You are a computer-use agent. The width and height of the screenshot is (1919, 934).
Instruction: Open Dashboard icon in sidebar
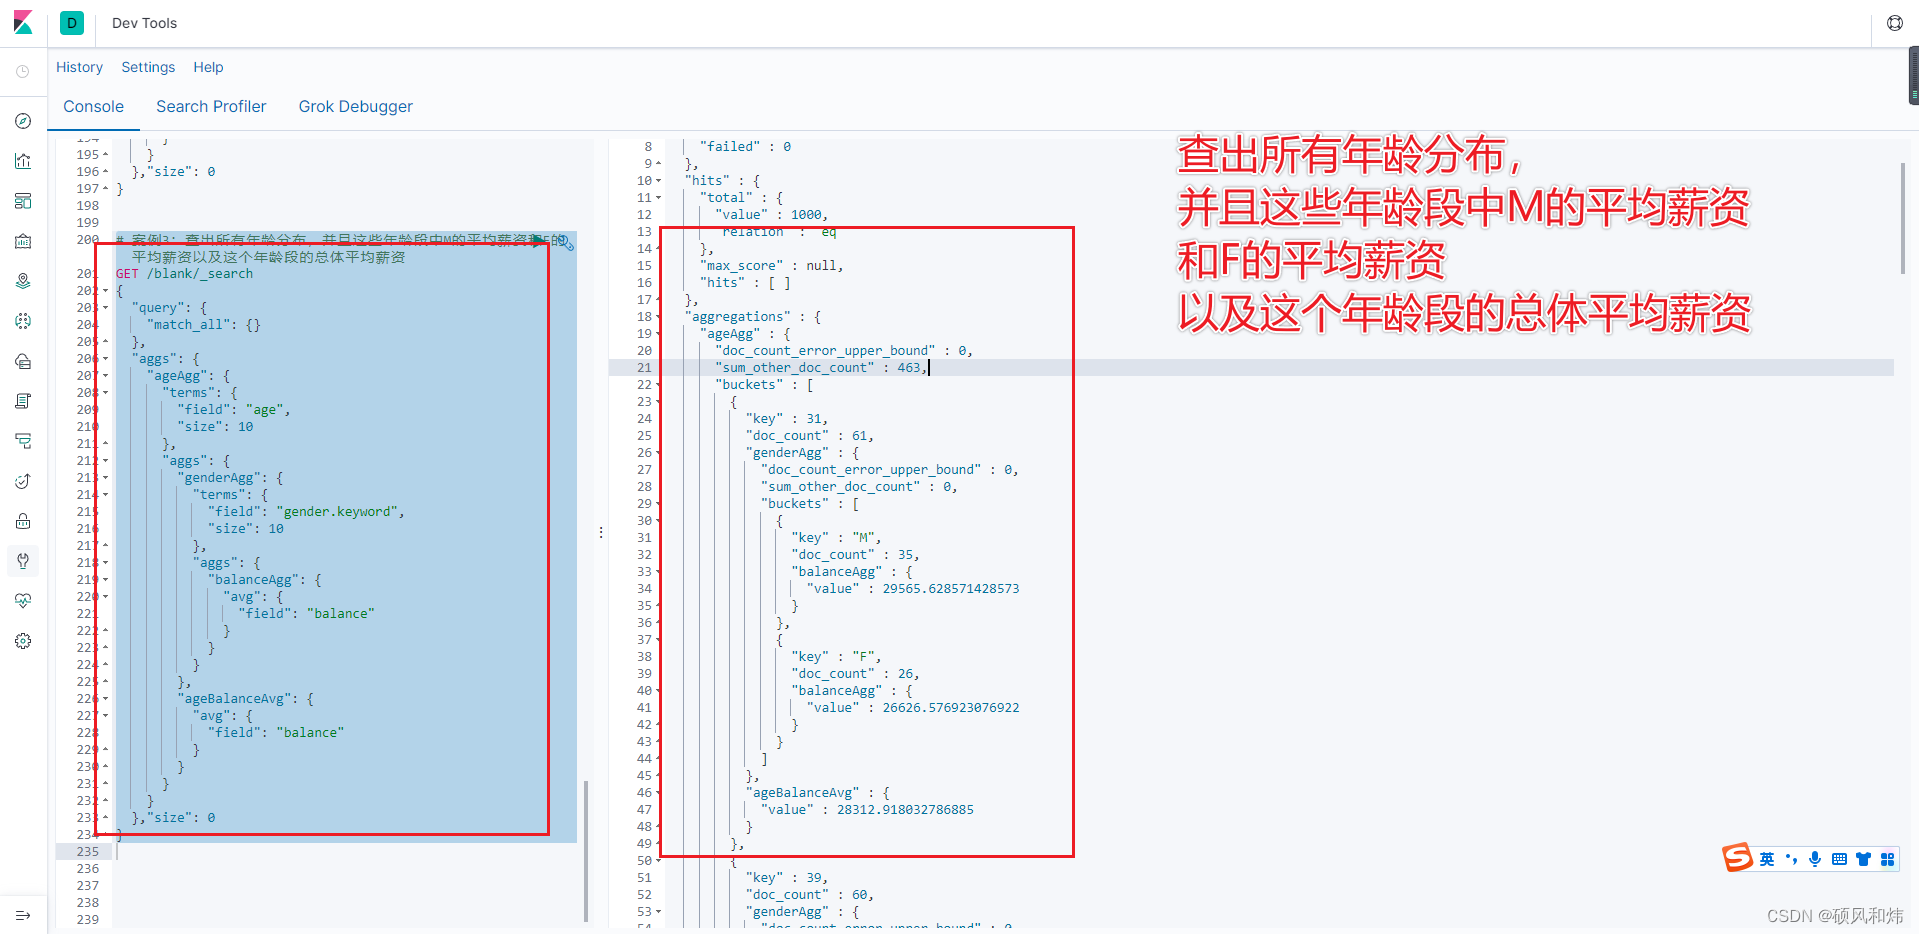pos(23,201)
